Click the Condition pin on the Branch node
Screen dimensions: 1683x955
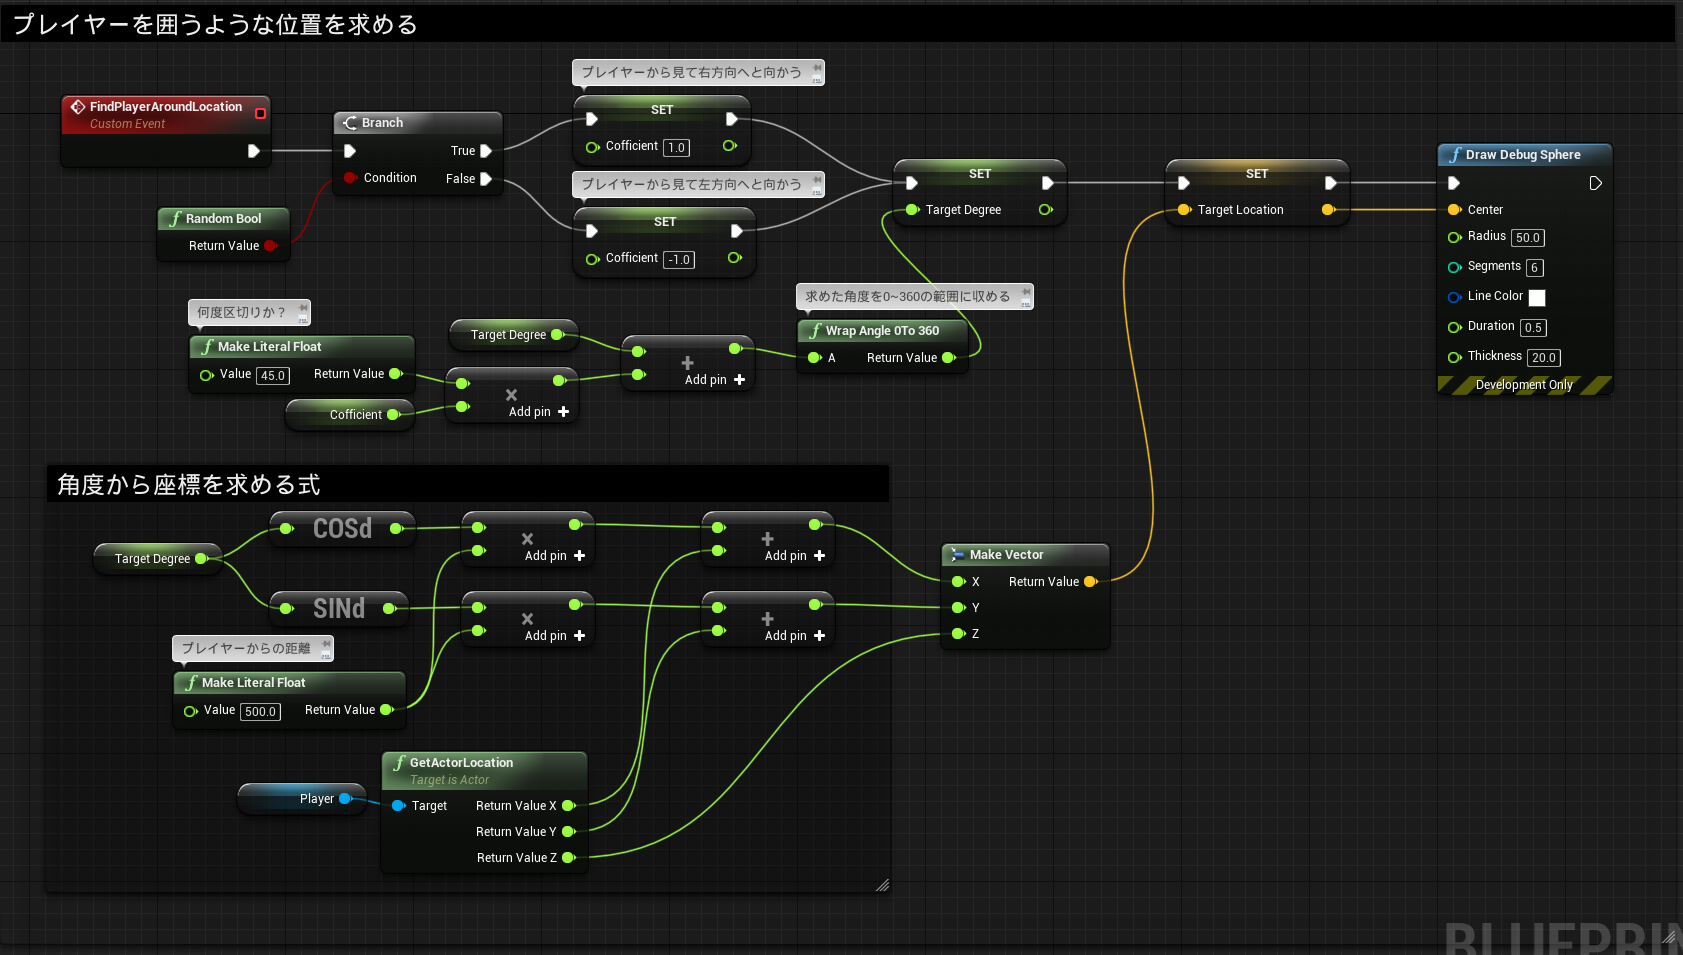[x=350, y=177]
